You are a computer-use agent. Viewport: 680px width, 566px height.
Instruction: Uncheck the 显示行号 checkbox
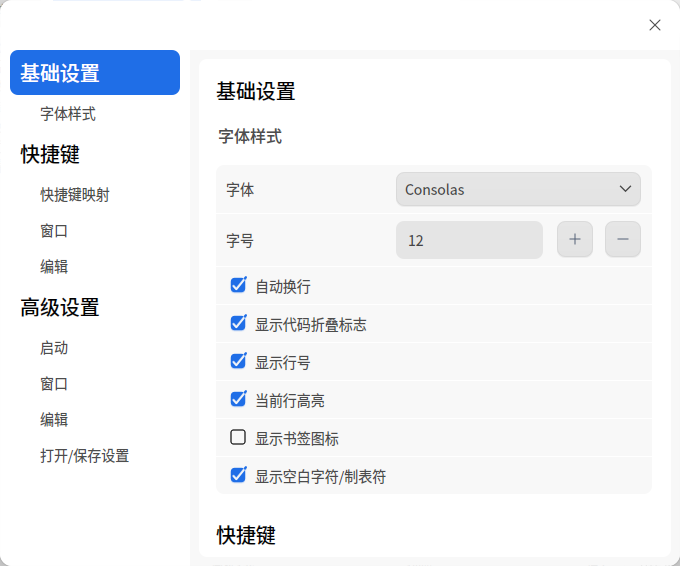238,361
